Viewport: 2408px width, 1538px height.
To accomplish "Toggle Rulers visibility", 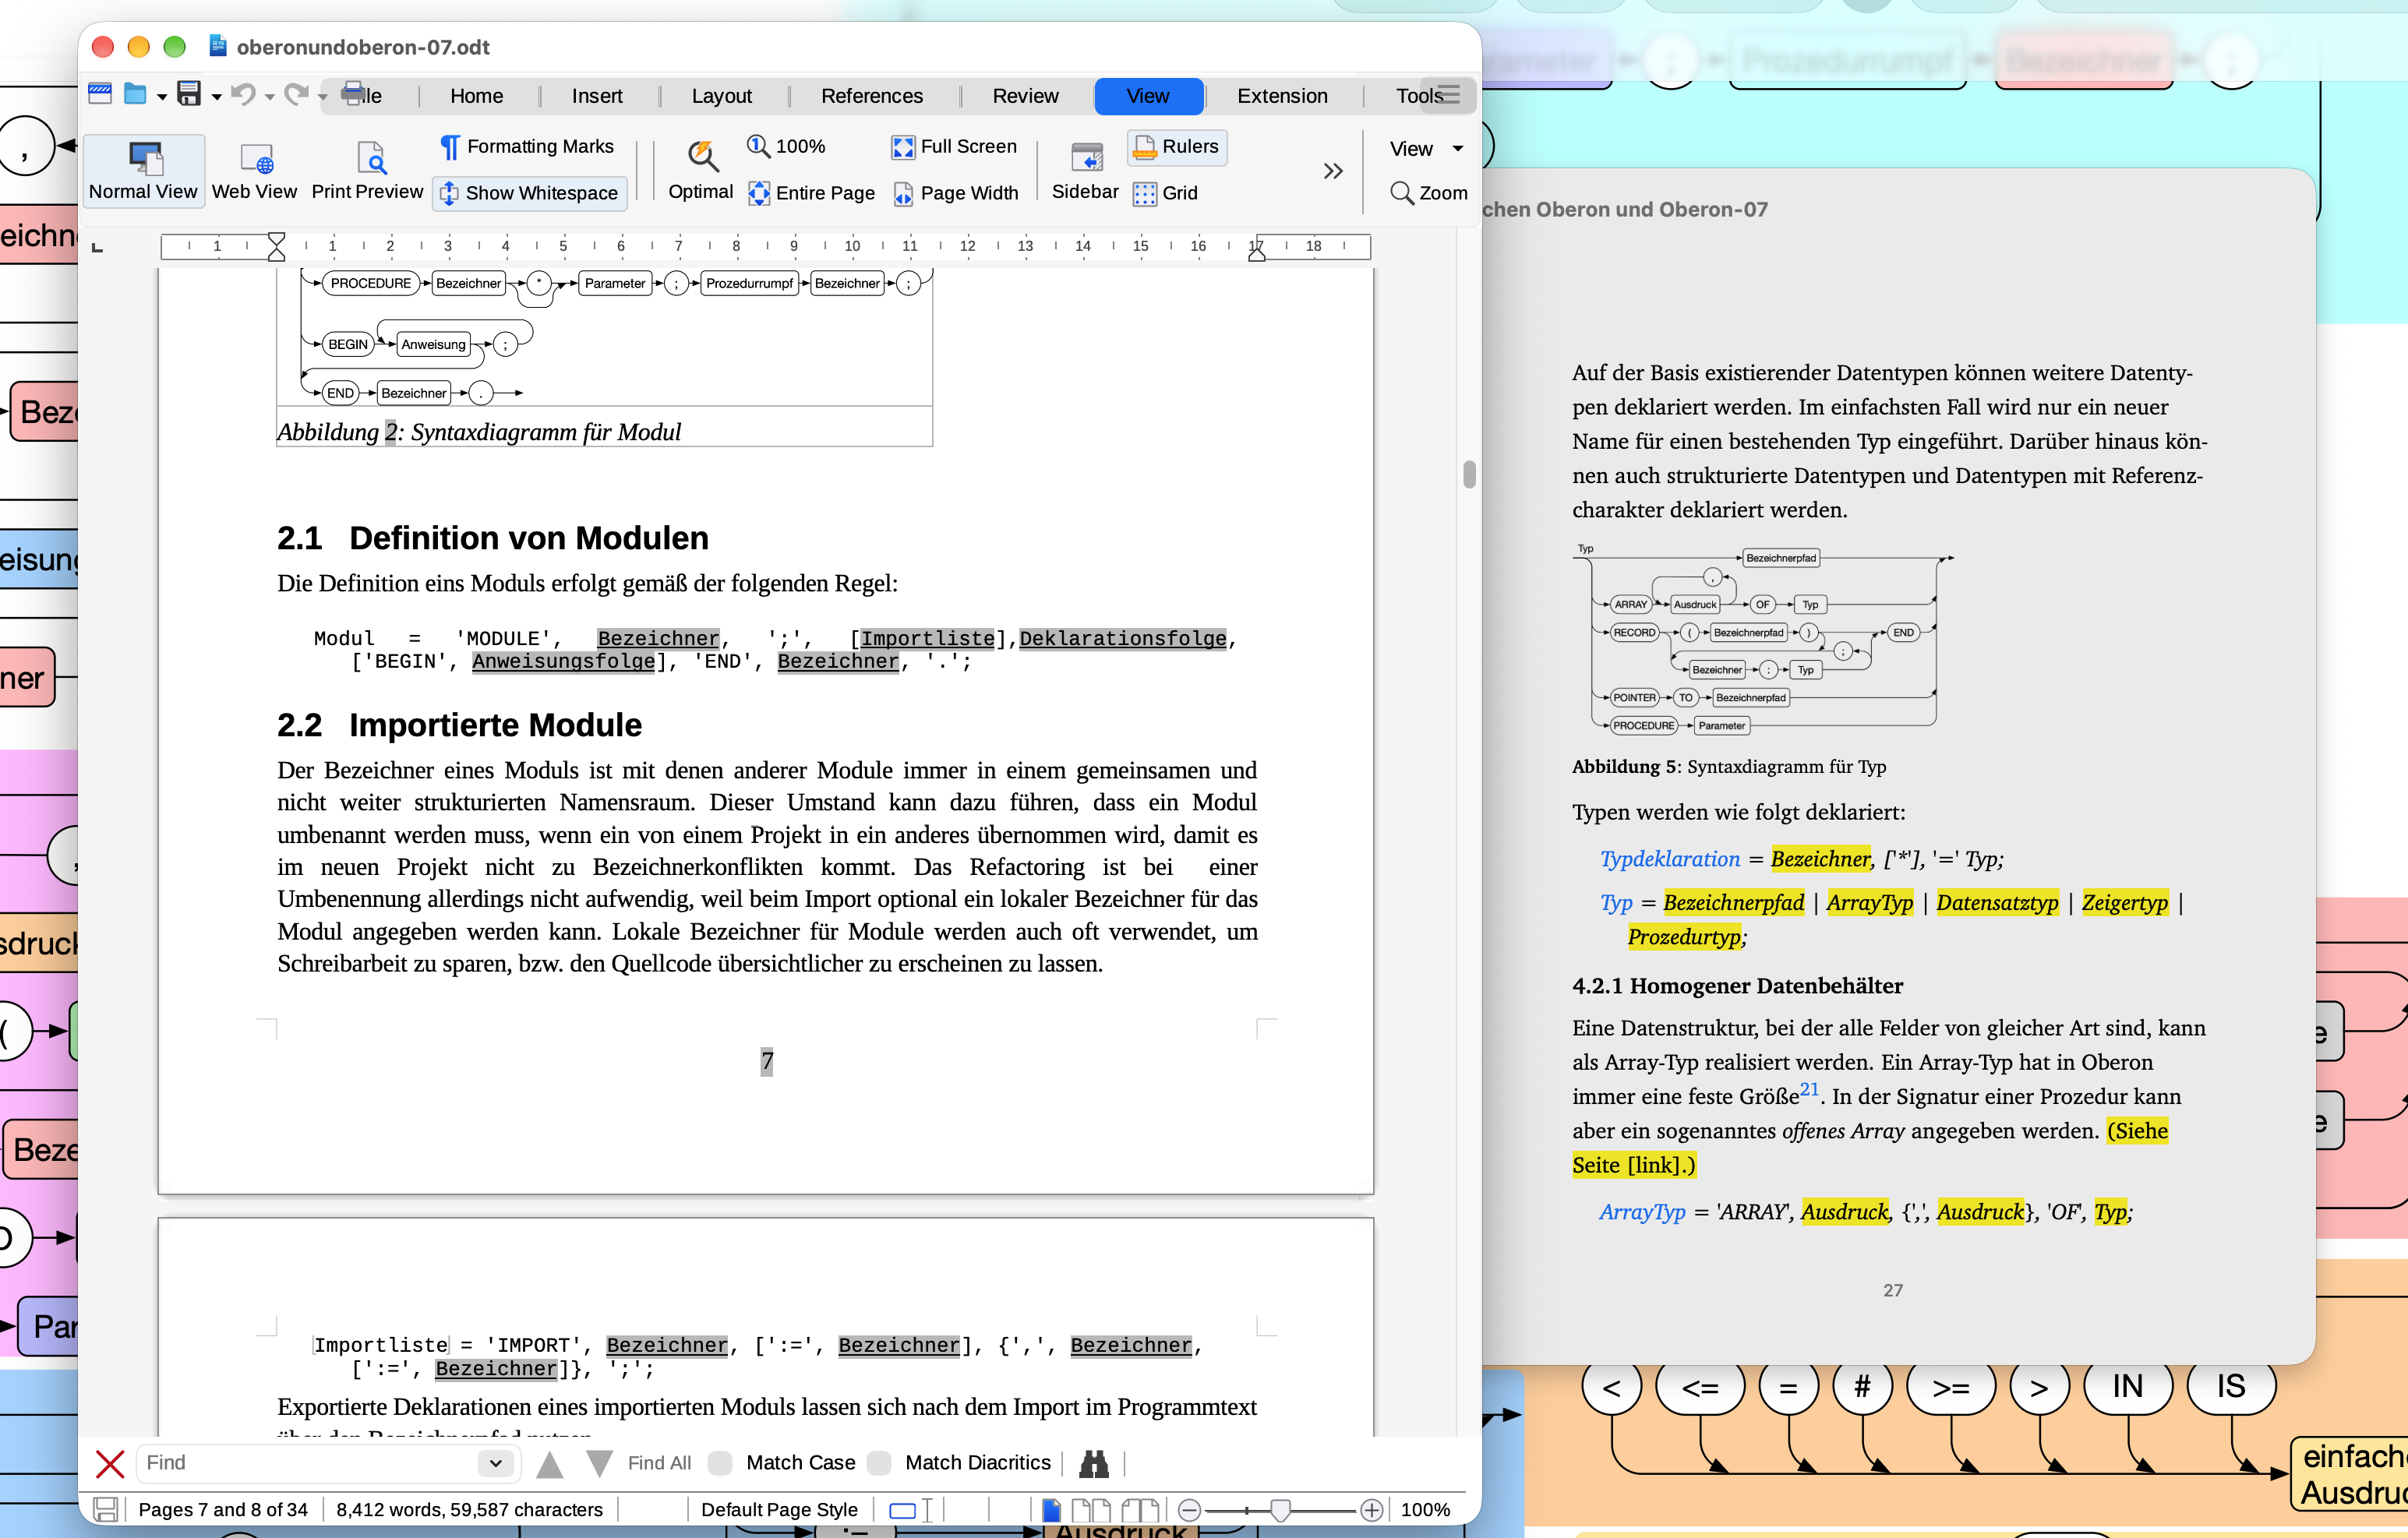I will [1177, 147].
